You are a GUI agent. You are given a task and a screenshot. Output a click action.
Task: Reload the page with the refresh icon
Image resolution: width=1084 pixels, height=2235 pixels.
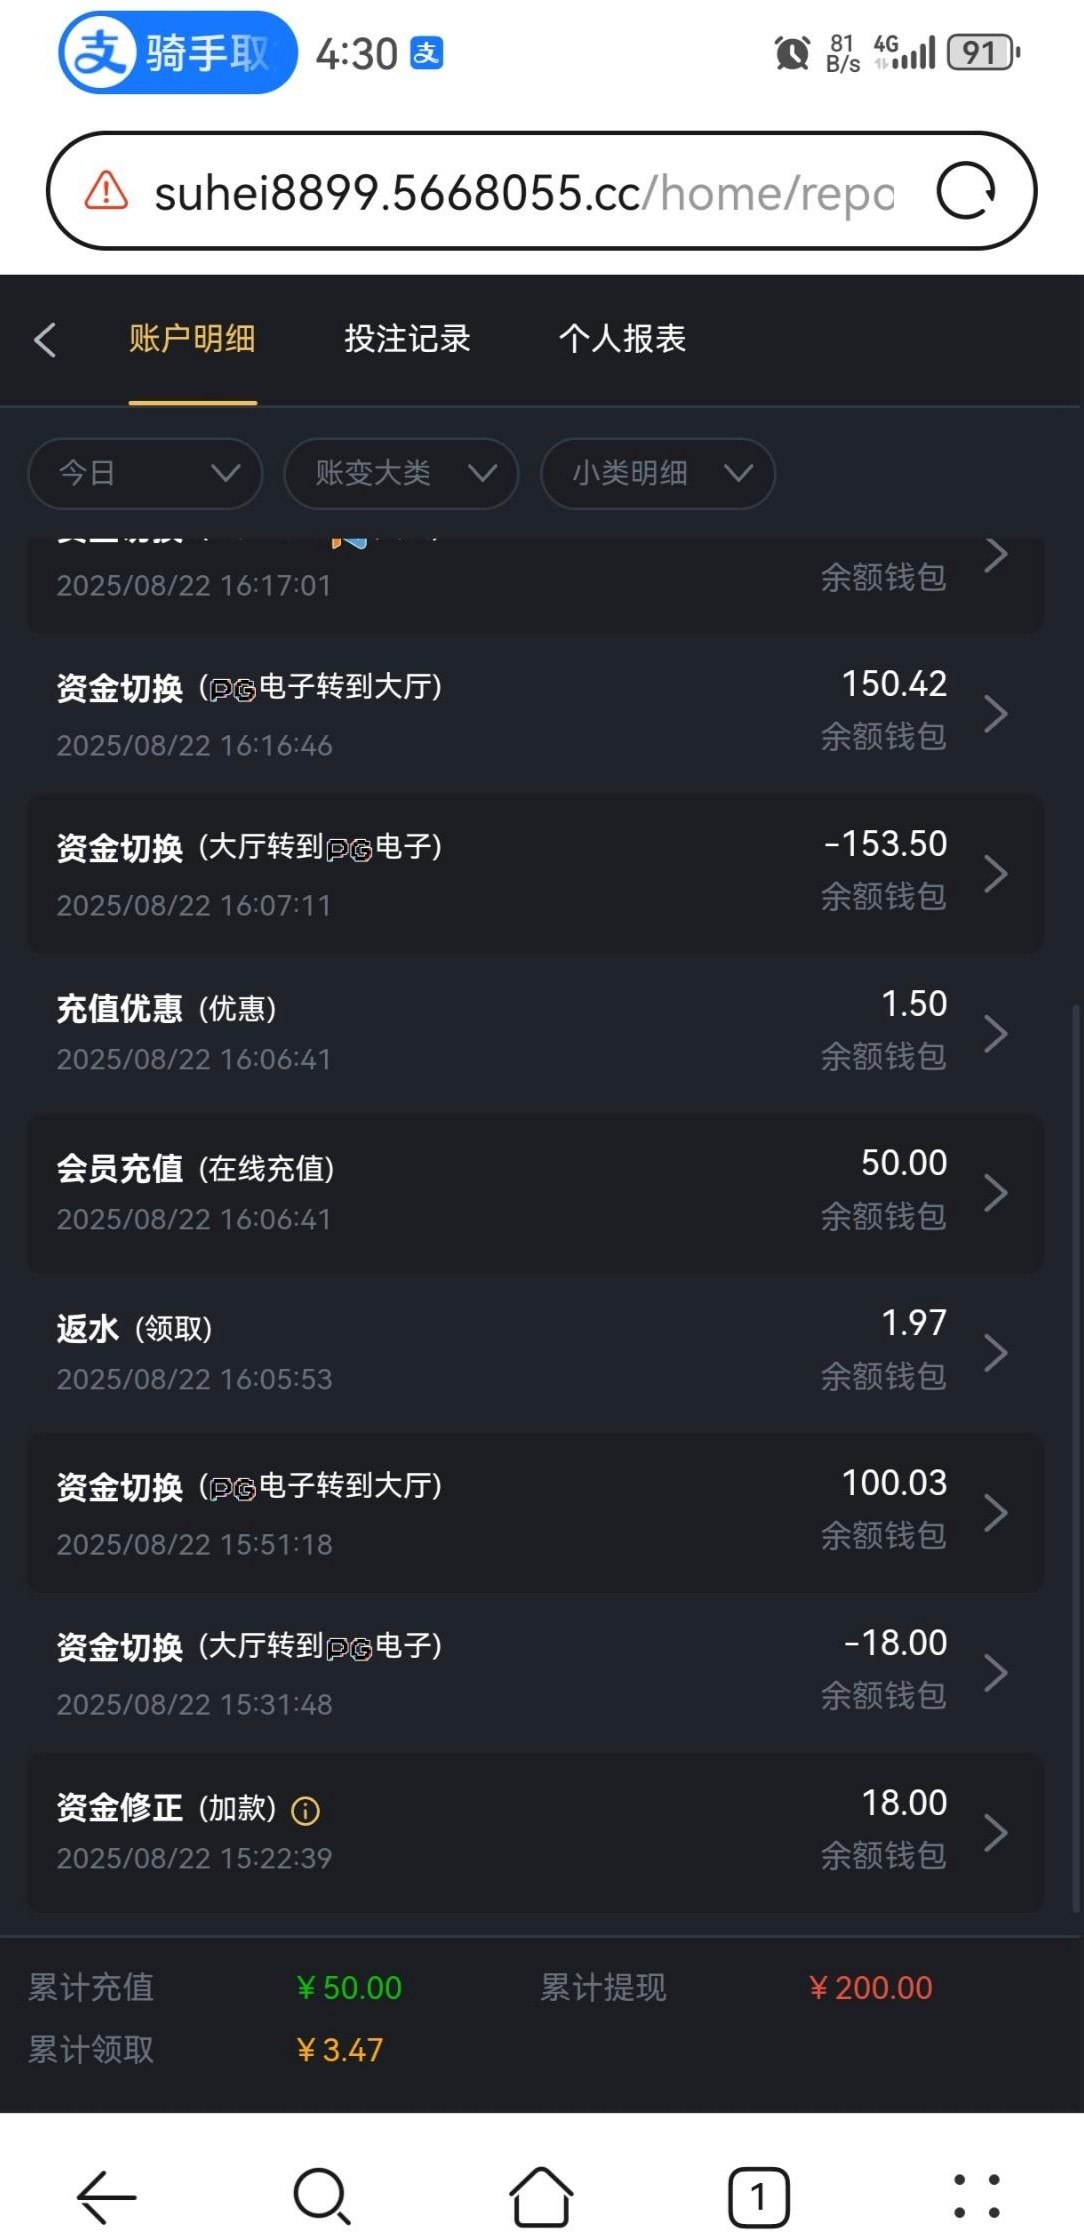(965, 190)
